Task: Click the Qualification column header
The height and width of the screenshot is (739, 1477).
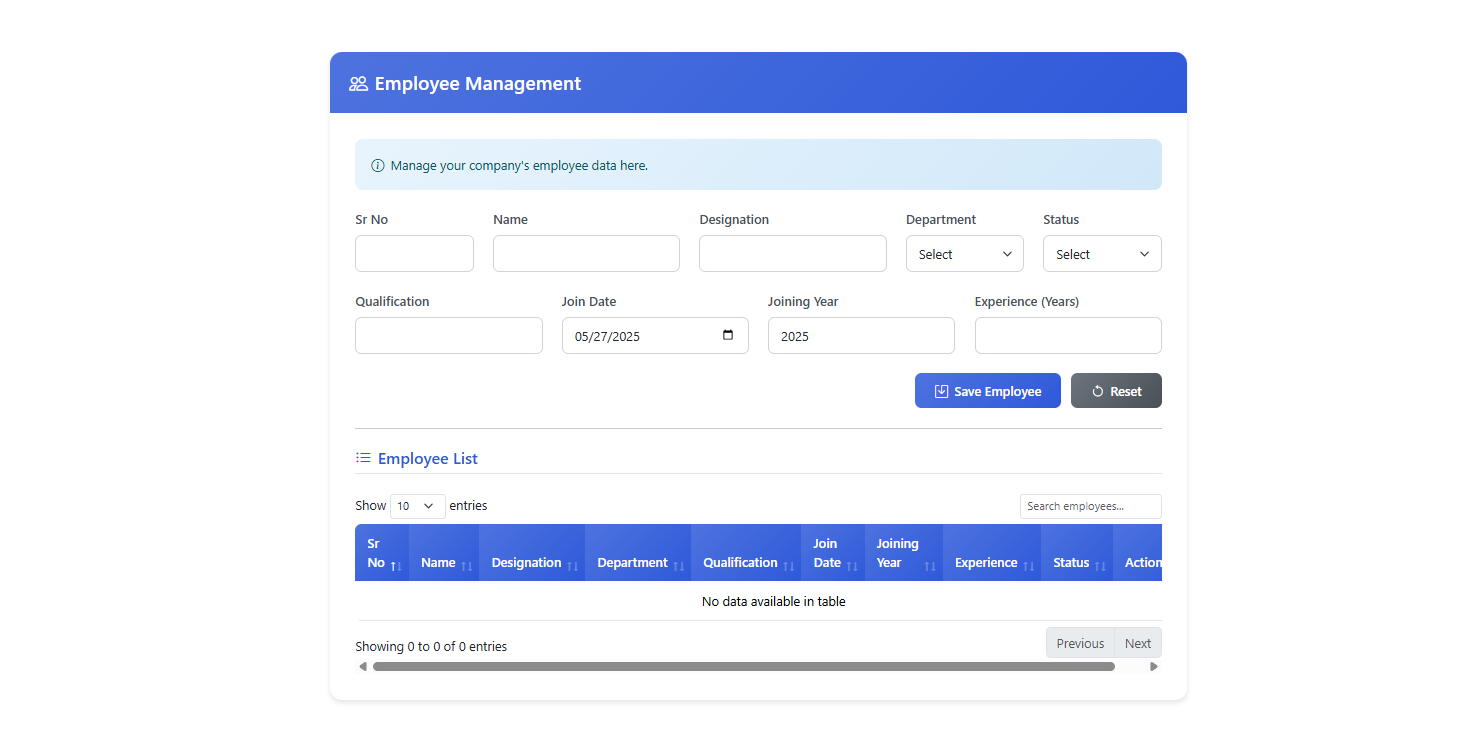Action: [740, 562]
